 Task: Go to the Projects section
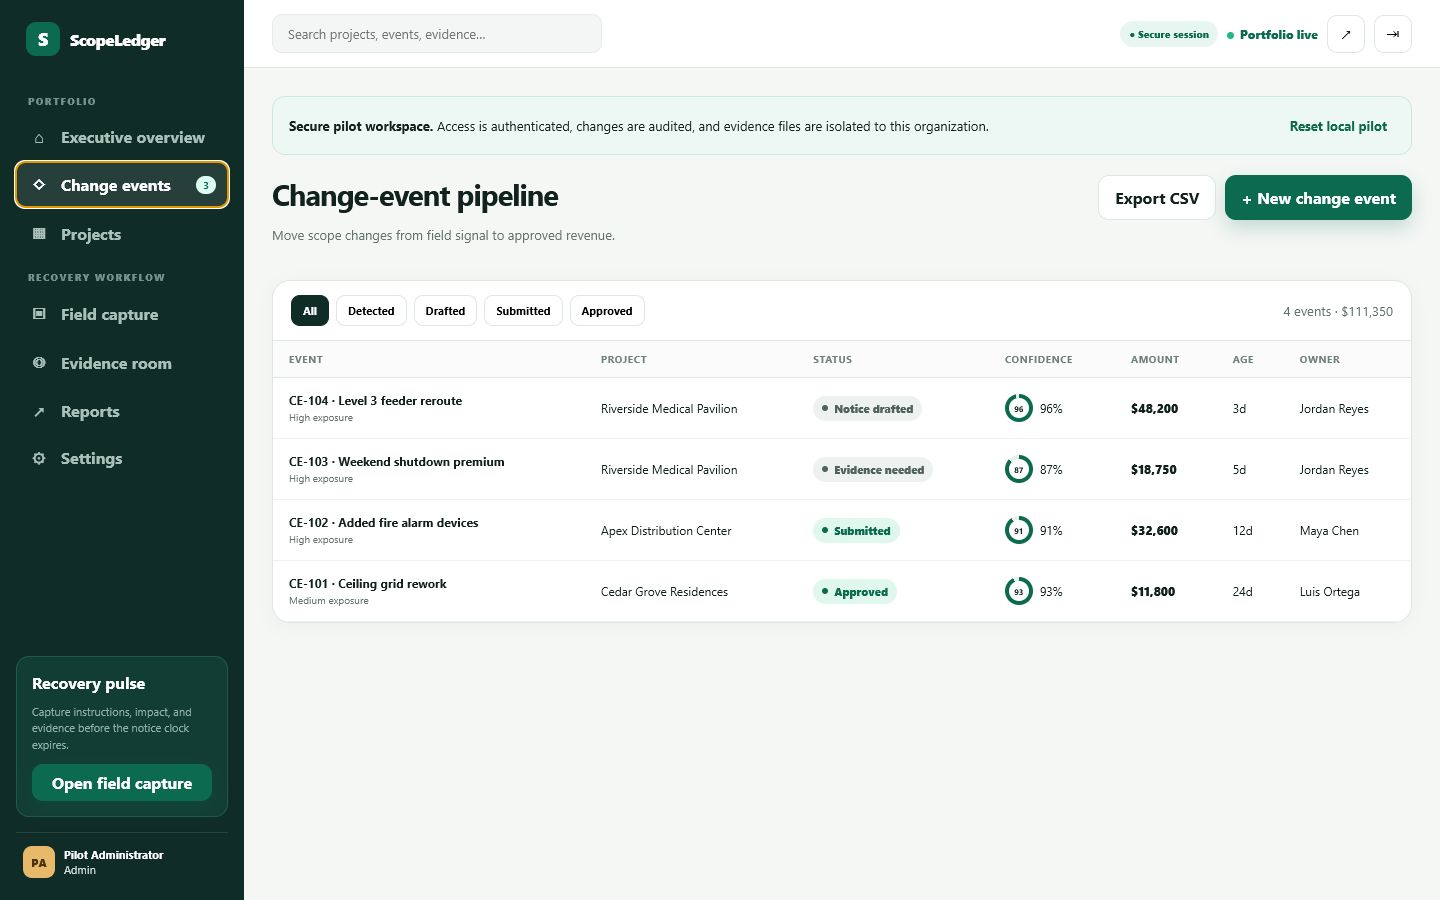point(122,234)
